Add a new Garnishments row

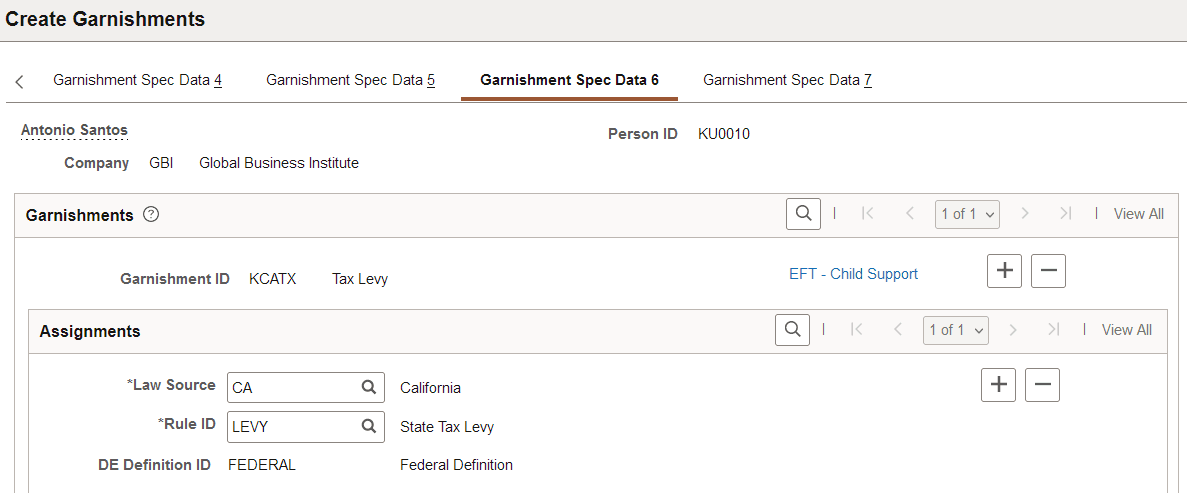coord(1004,271)
